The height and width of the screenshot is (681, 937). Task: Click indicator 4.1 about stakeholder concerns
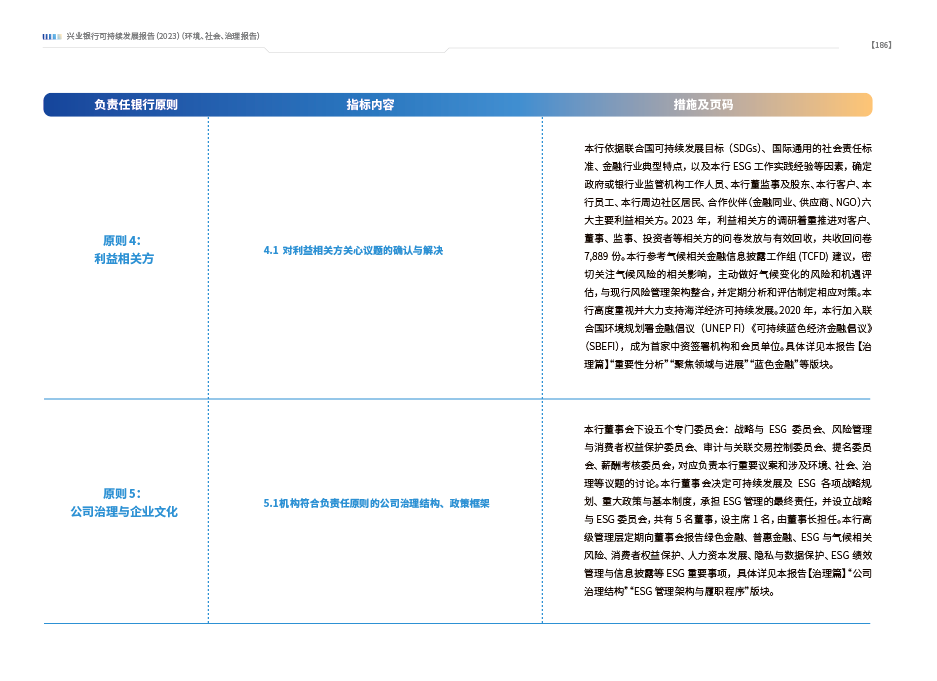point(352,250)
